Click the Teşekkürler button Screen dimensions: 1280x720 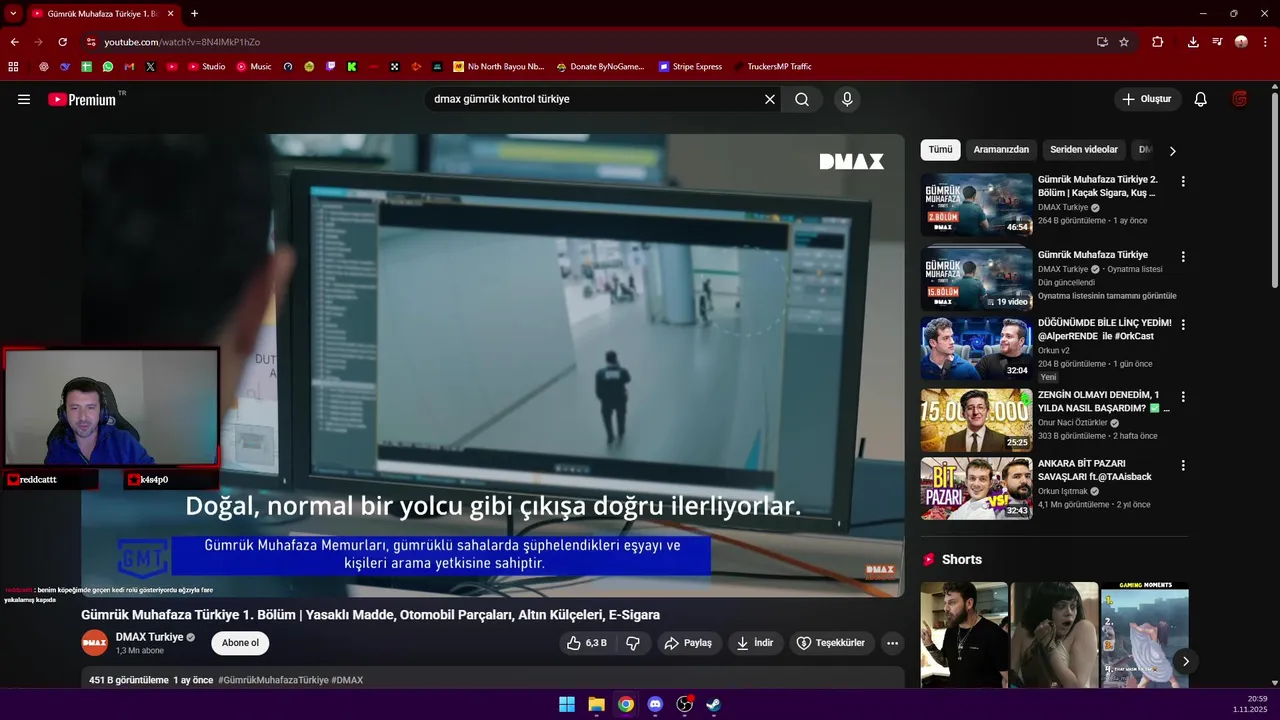[831, 643]
